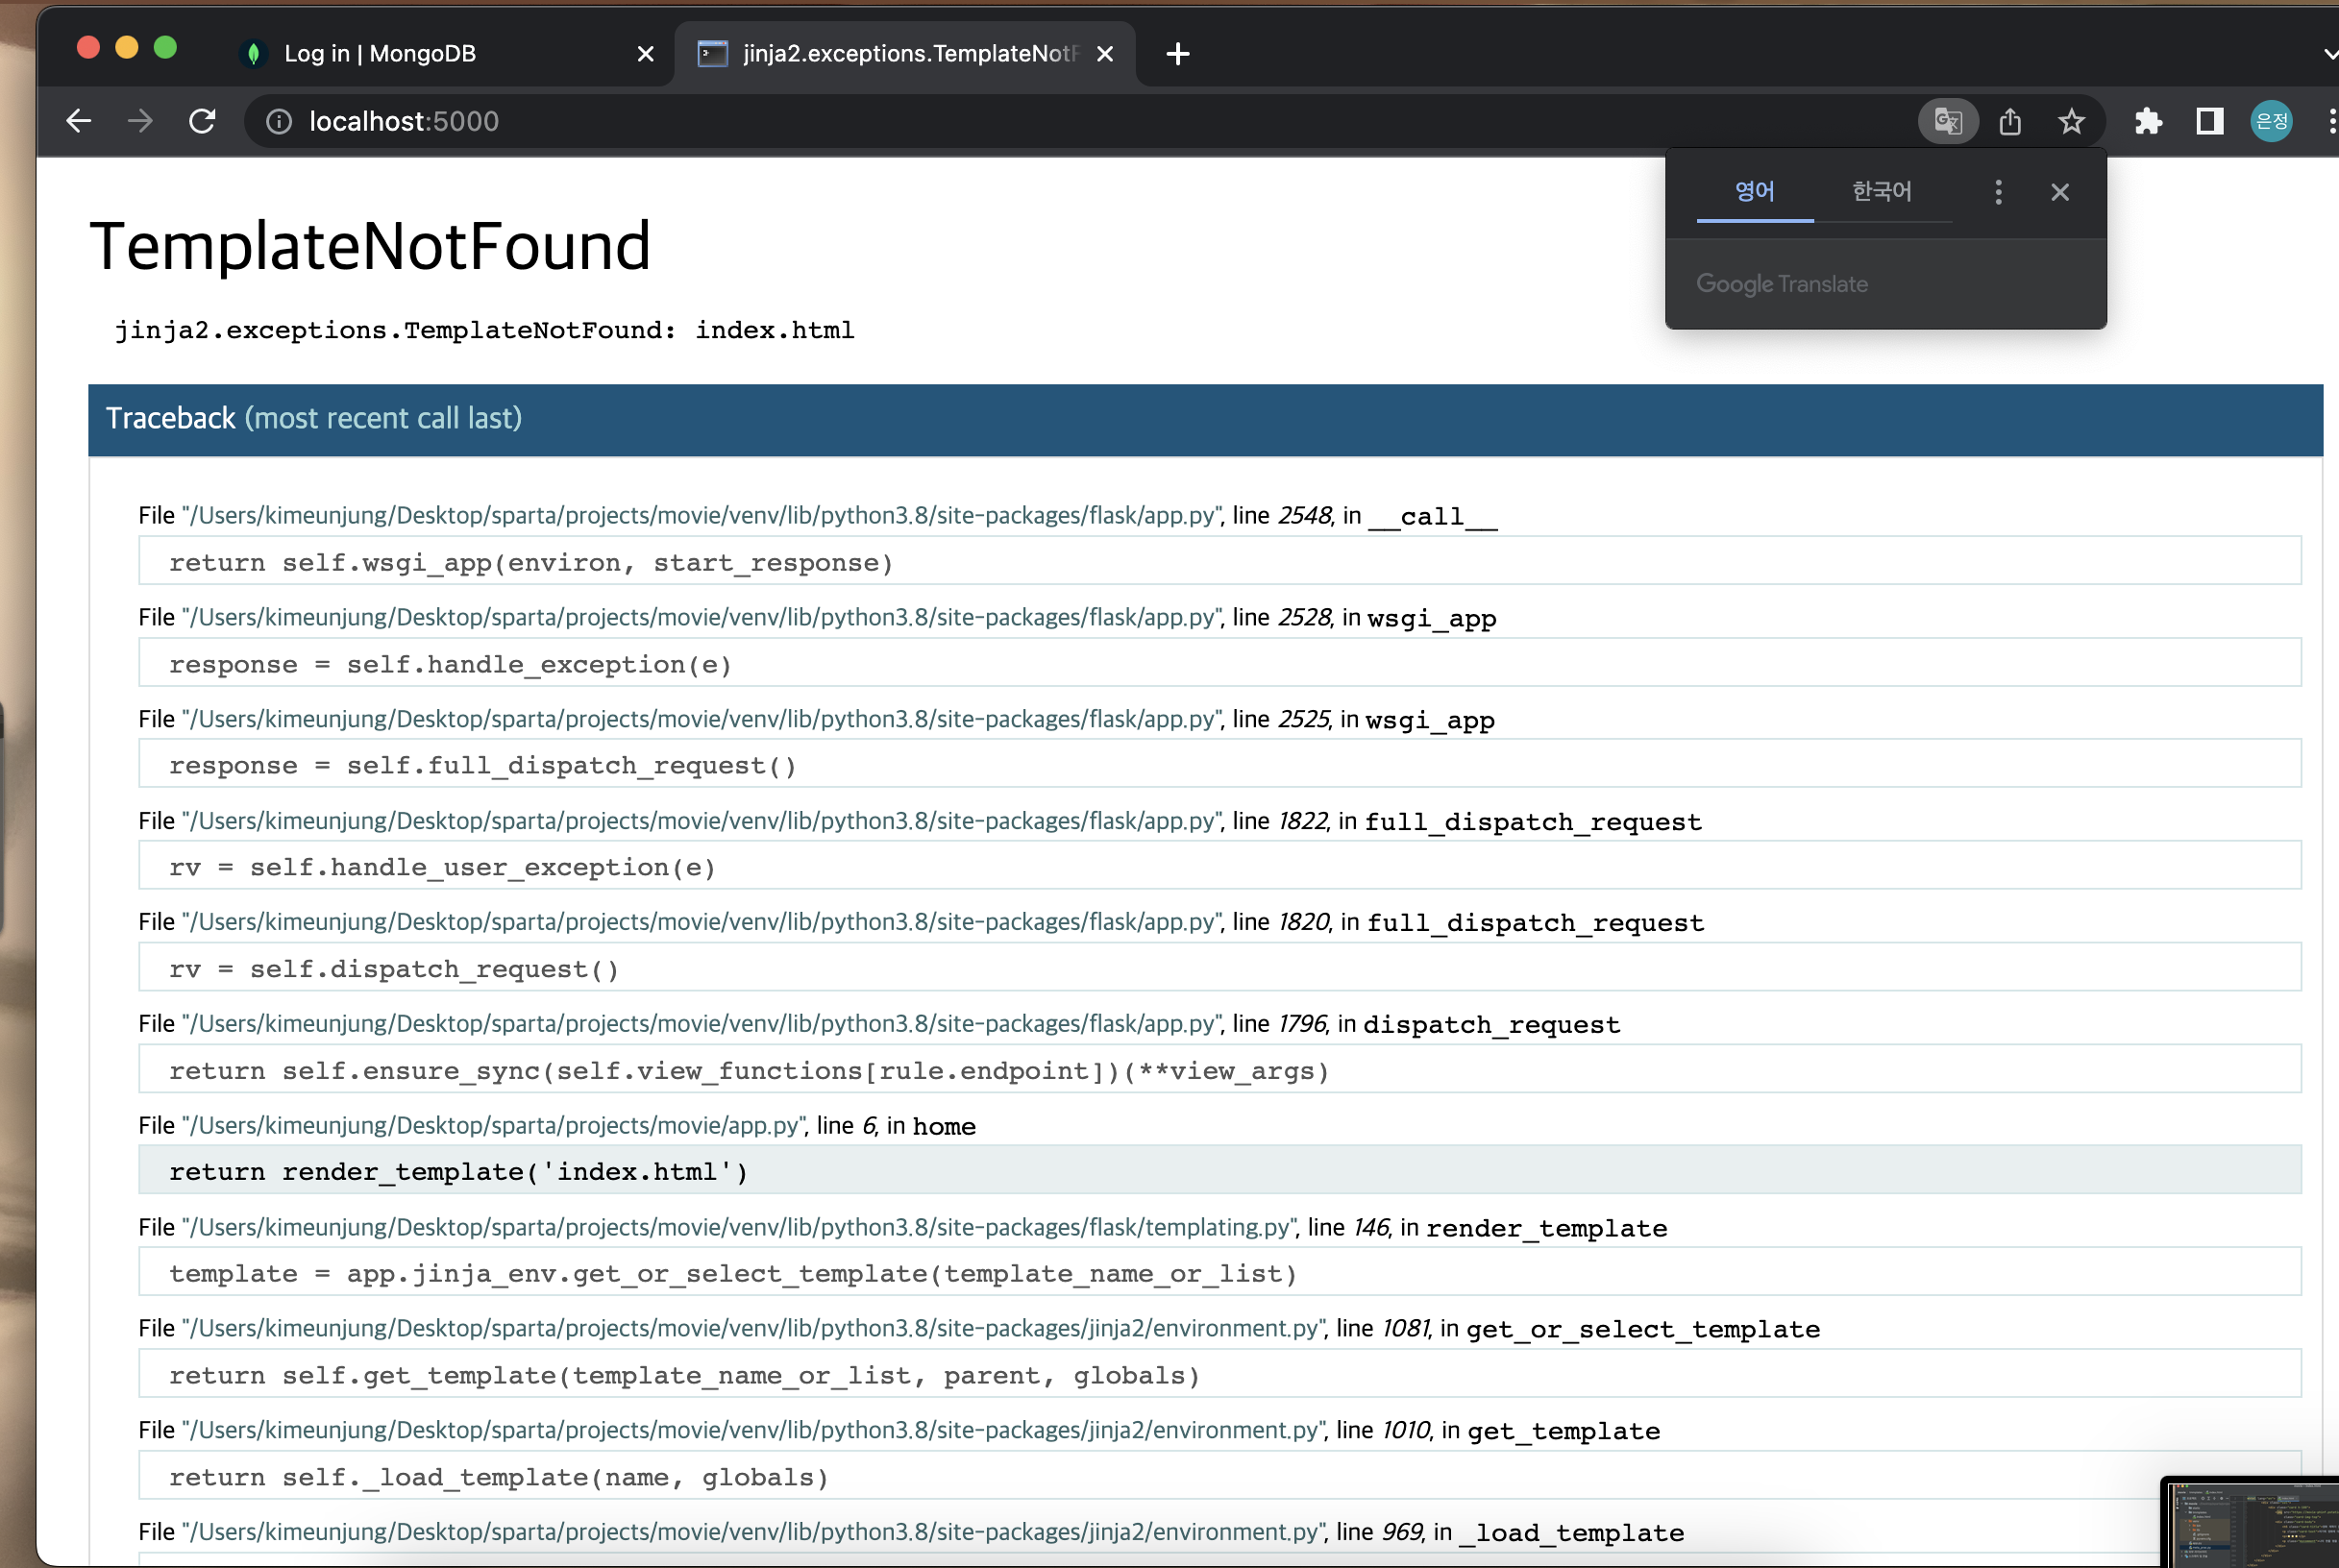The width and height of the screenshot is (2339, 1568).
Task: Toggle the browser side panel
Action: (2209, 121)
